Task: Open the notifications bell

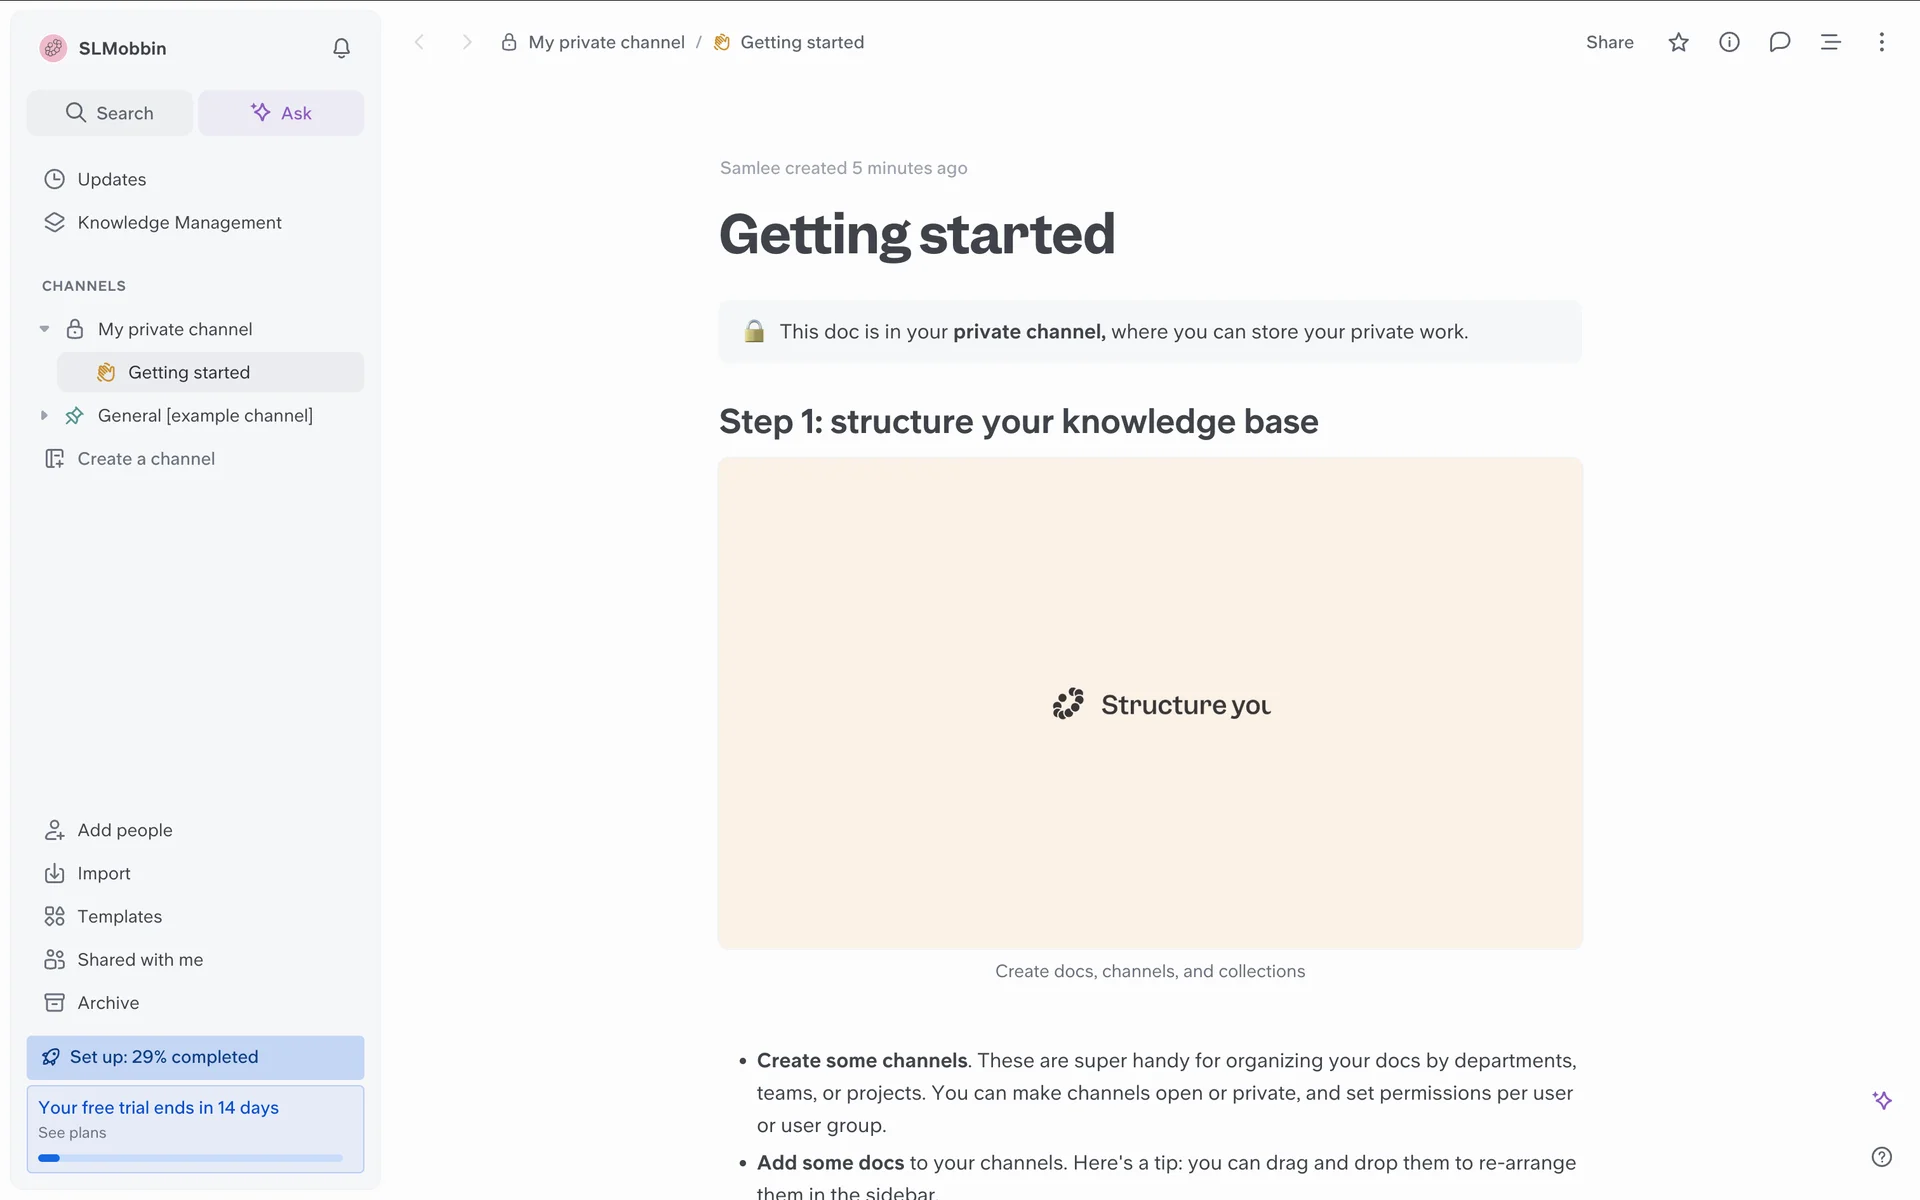Action: (341, 48)
